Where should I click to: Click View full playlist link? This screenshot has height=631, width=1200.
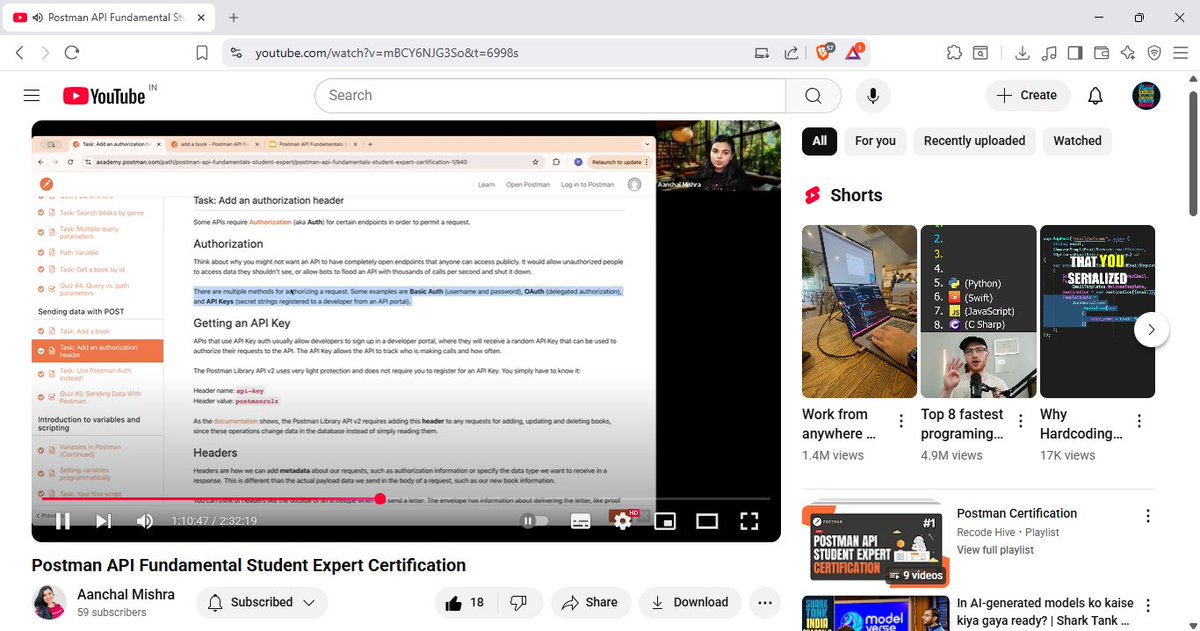pyautogui.click(x=995, y=550)
